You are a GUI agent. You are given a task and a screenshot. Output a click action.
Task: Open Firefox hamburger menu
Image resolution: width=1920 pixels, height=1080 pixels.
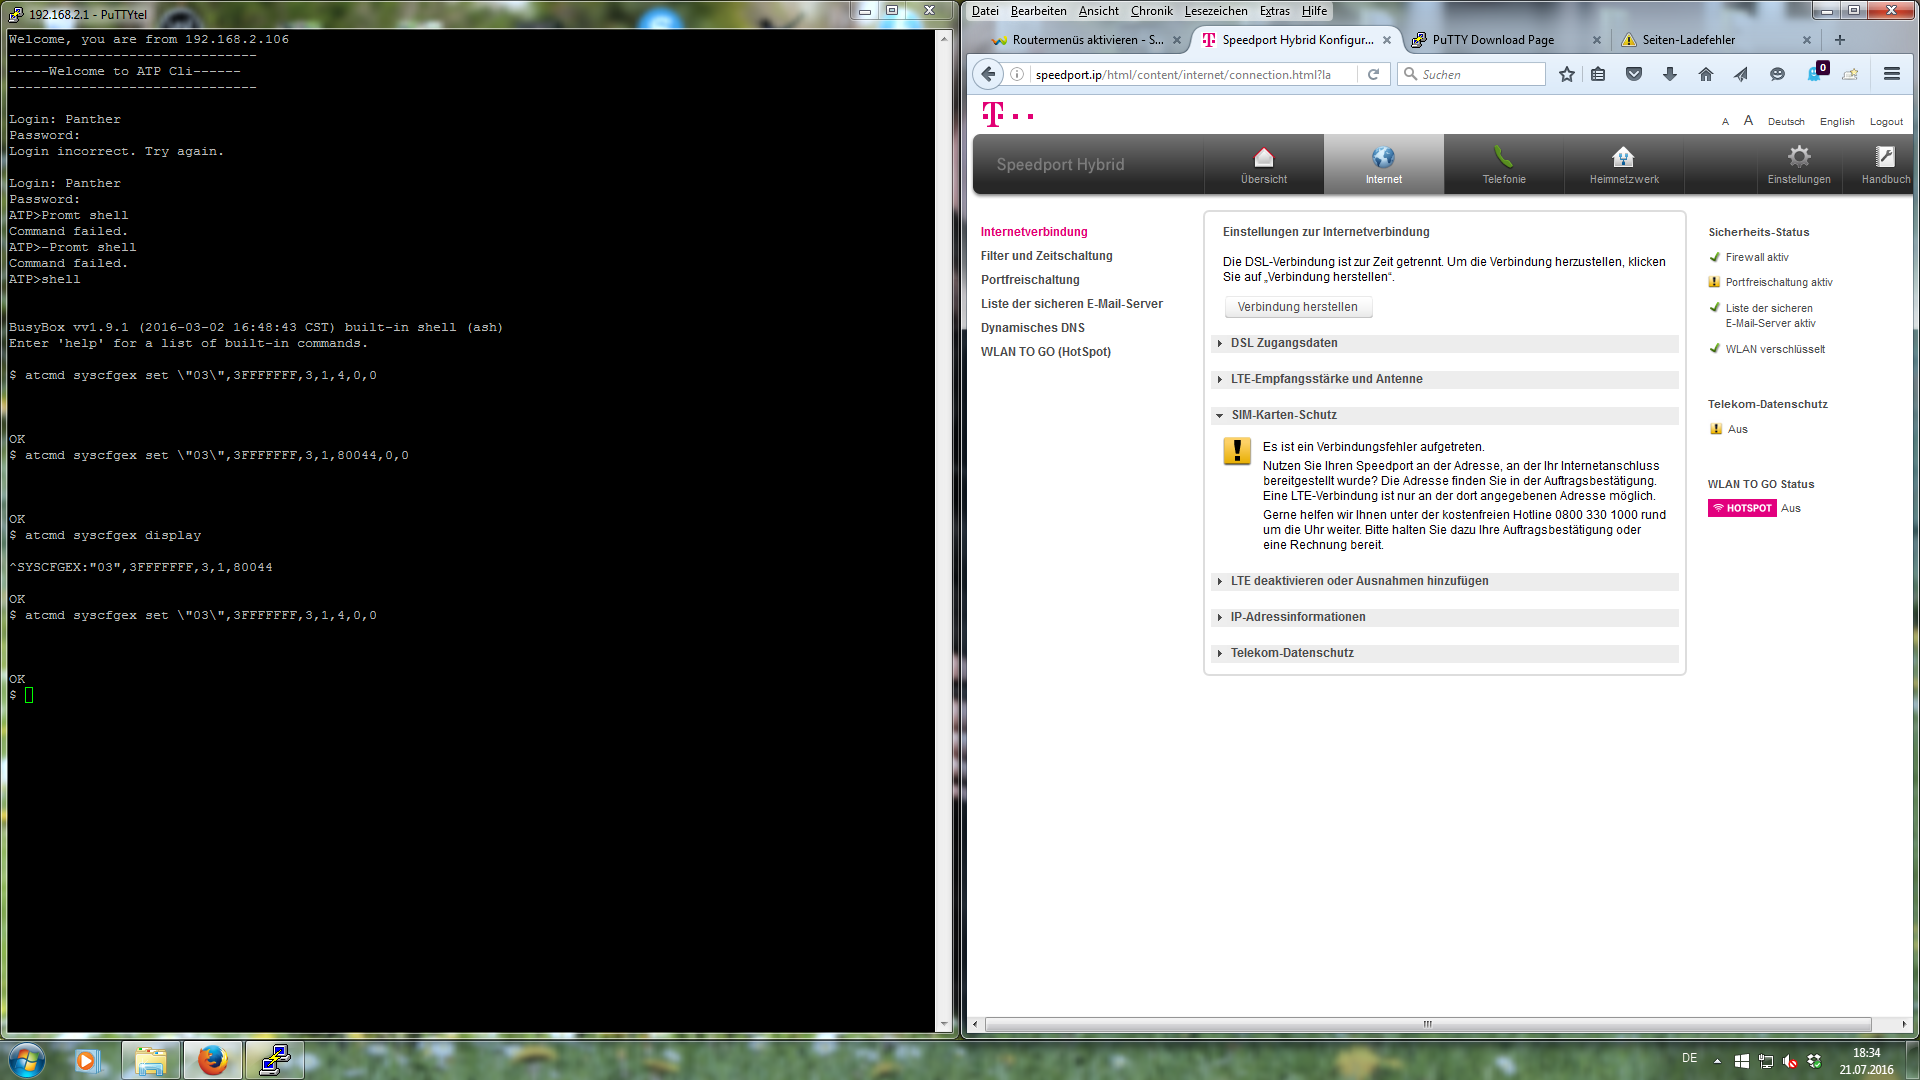pos(1892,74)
